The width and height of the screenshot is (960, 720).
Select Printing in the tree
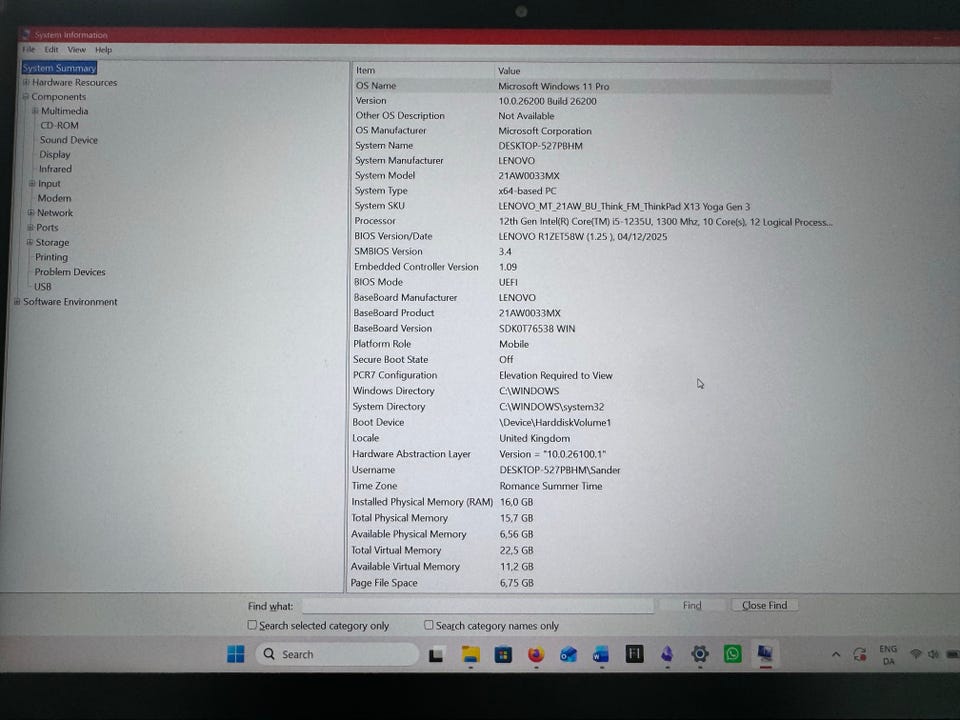(x=51, y=257)
